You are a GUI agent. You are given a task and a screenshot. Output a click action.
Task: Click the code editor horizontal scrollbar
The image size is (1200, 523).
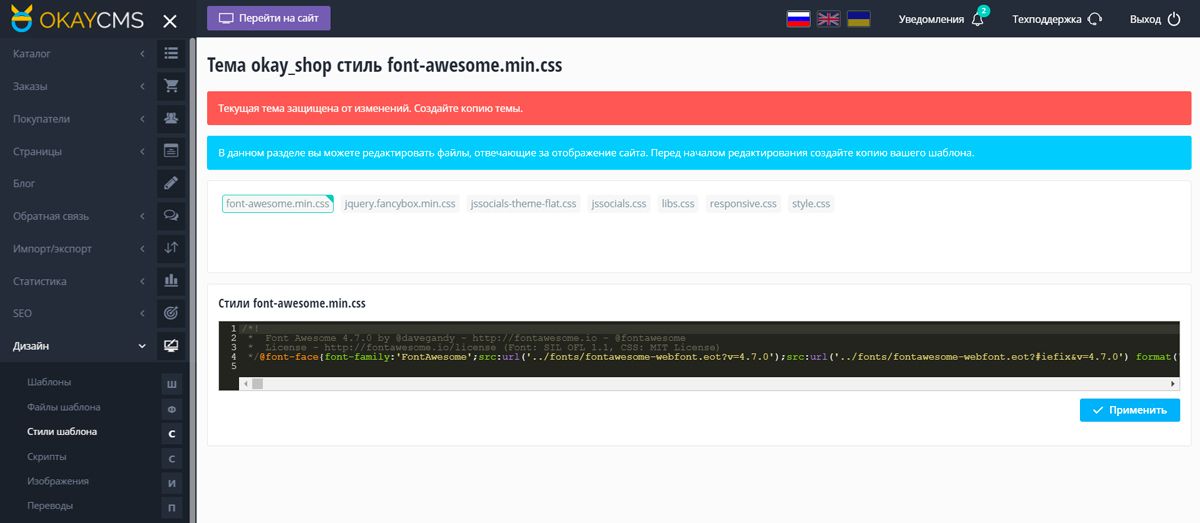(700, 383)
